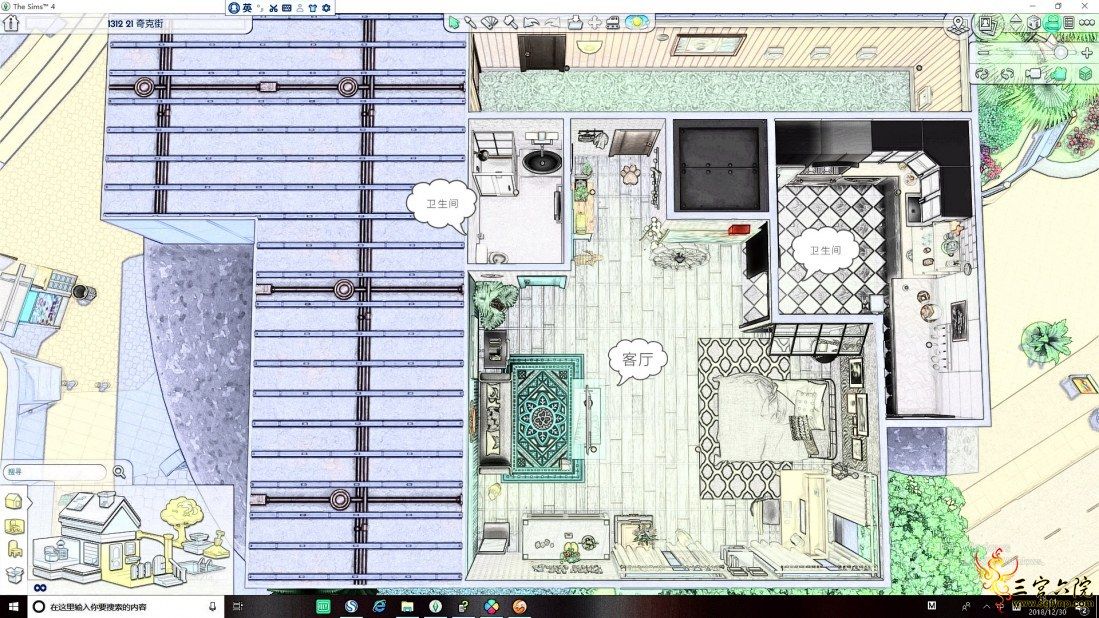Choose the Design tool fan swatch icon
Image resolution: width=1099 pixels, height=618 pixels.
point(490,22)
